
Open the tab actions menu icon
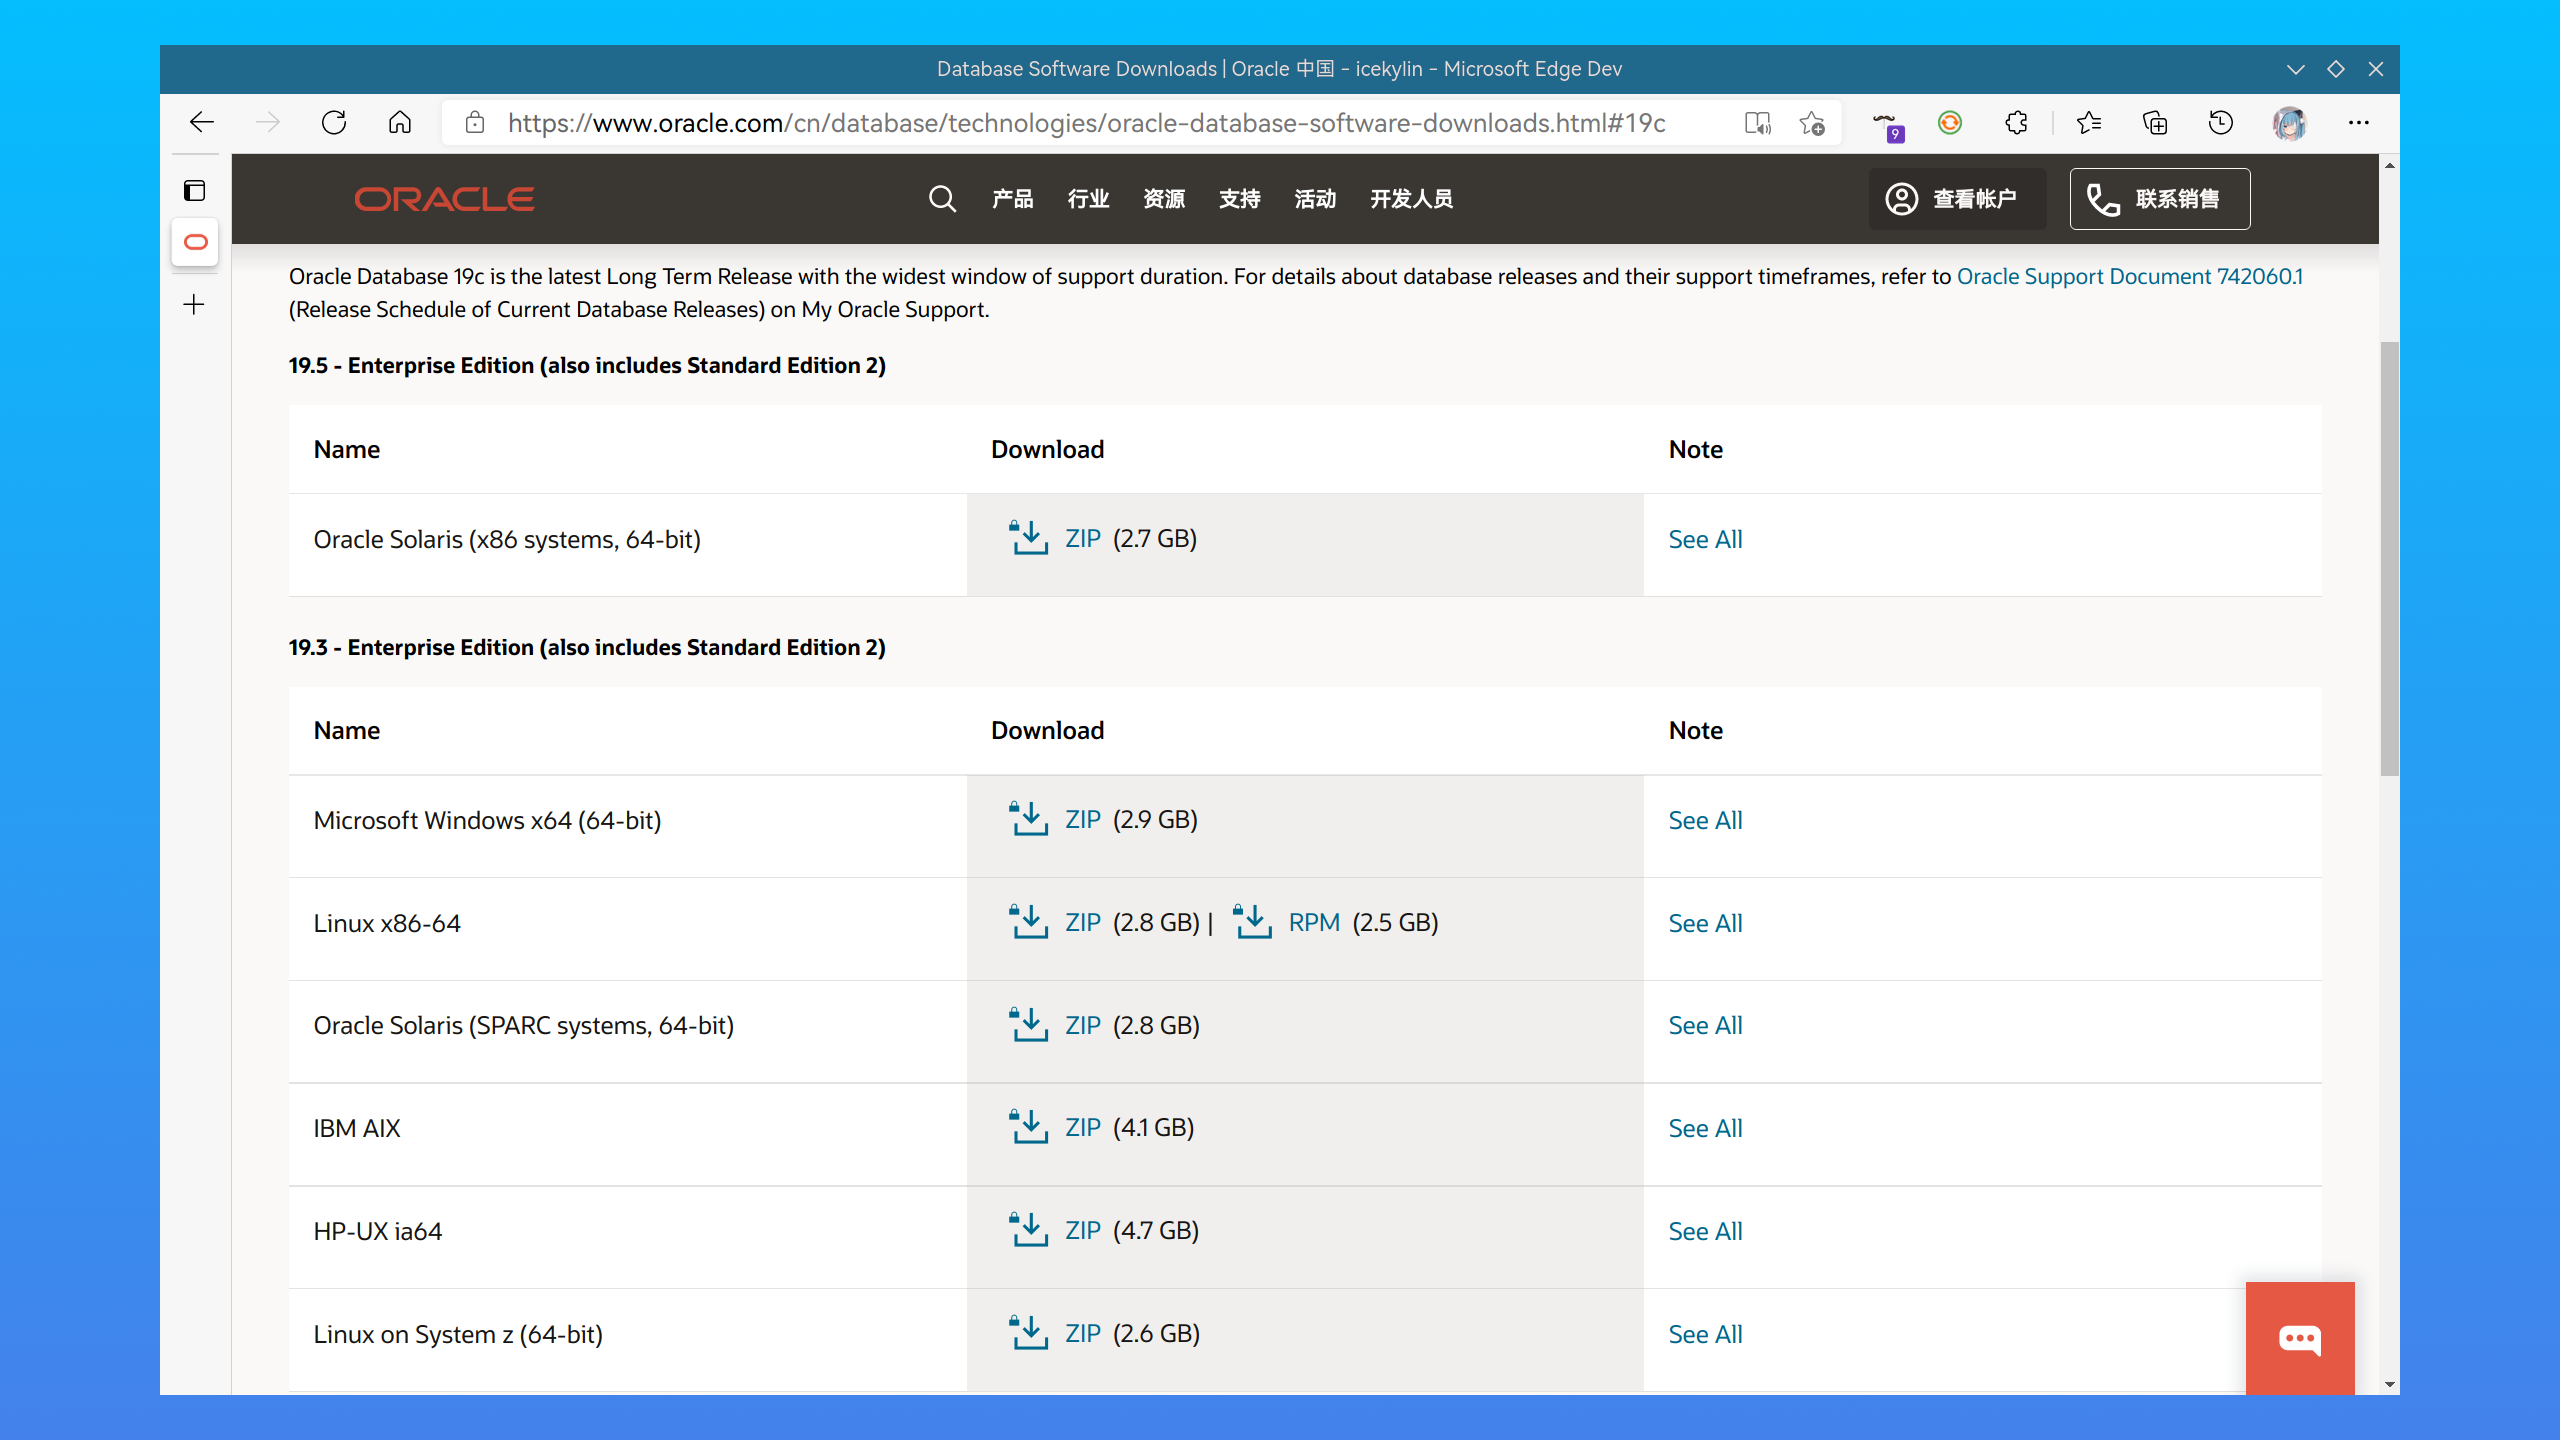coord(195,190)
